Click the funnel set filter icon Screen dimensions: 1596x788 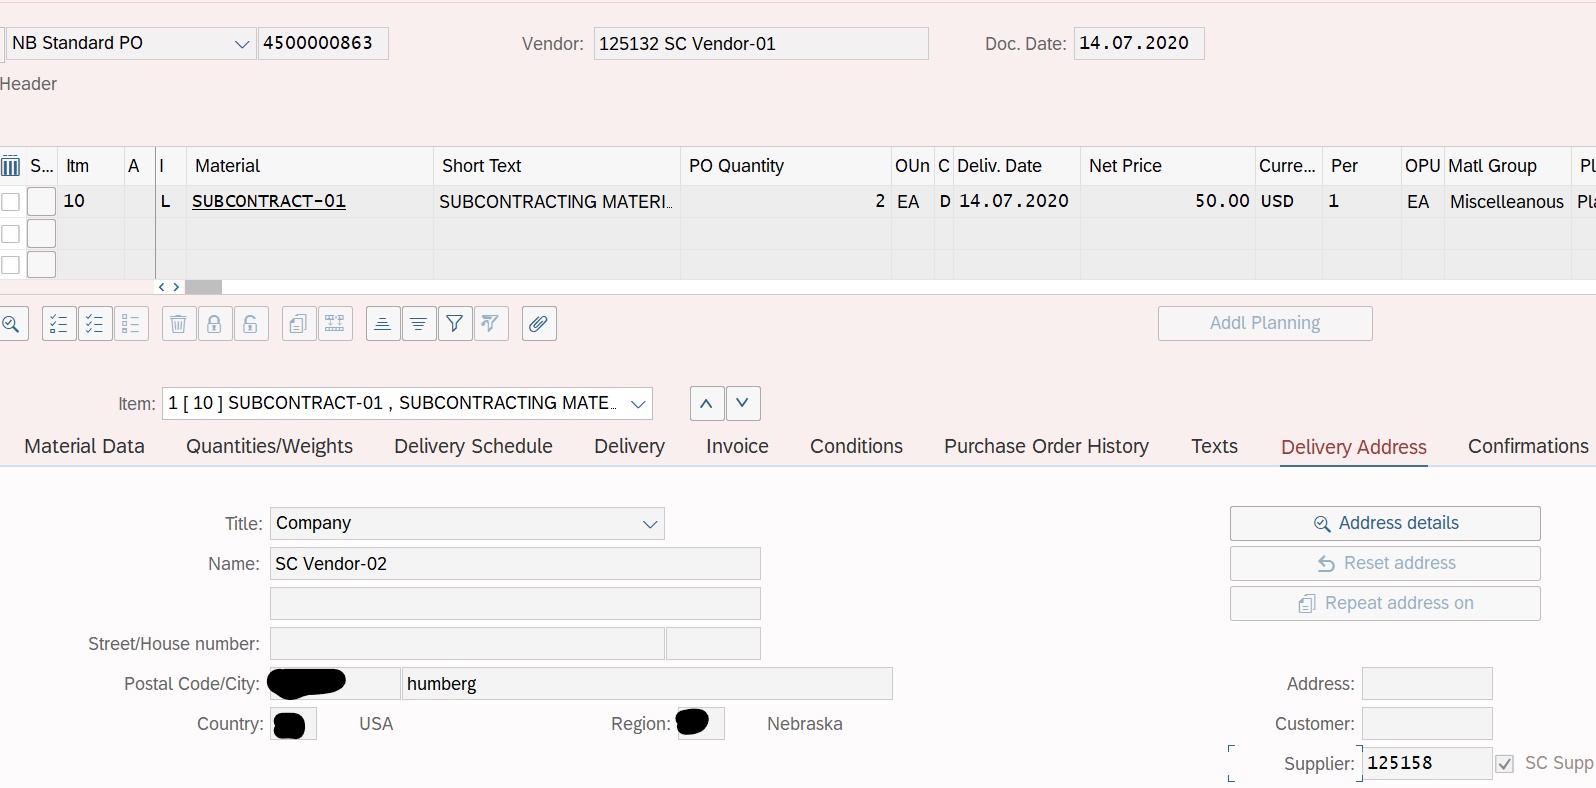[x=455, y=324]
